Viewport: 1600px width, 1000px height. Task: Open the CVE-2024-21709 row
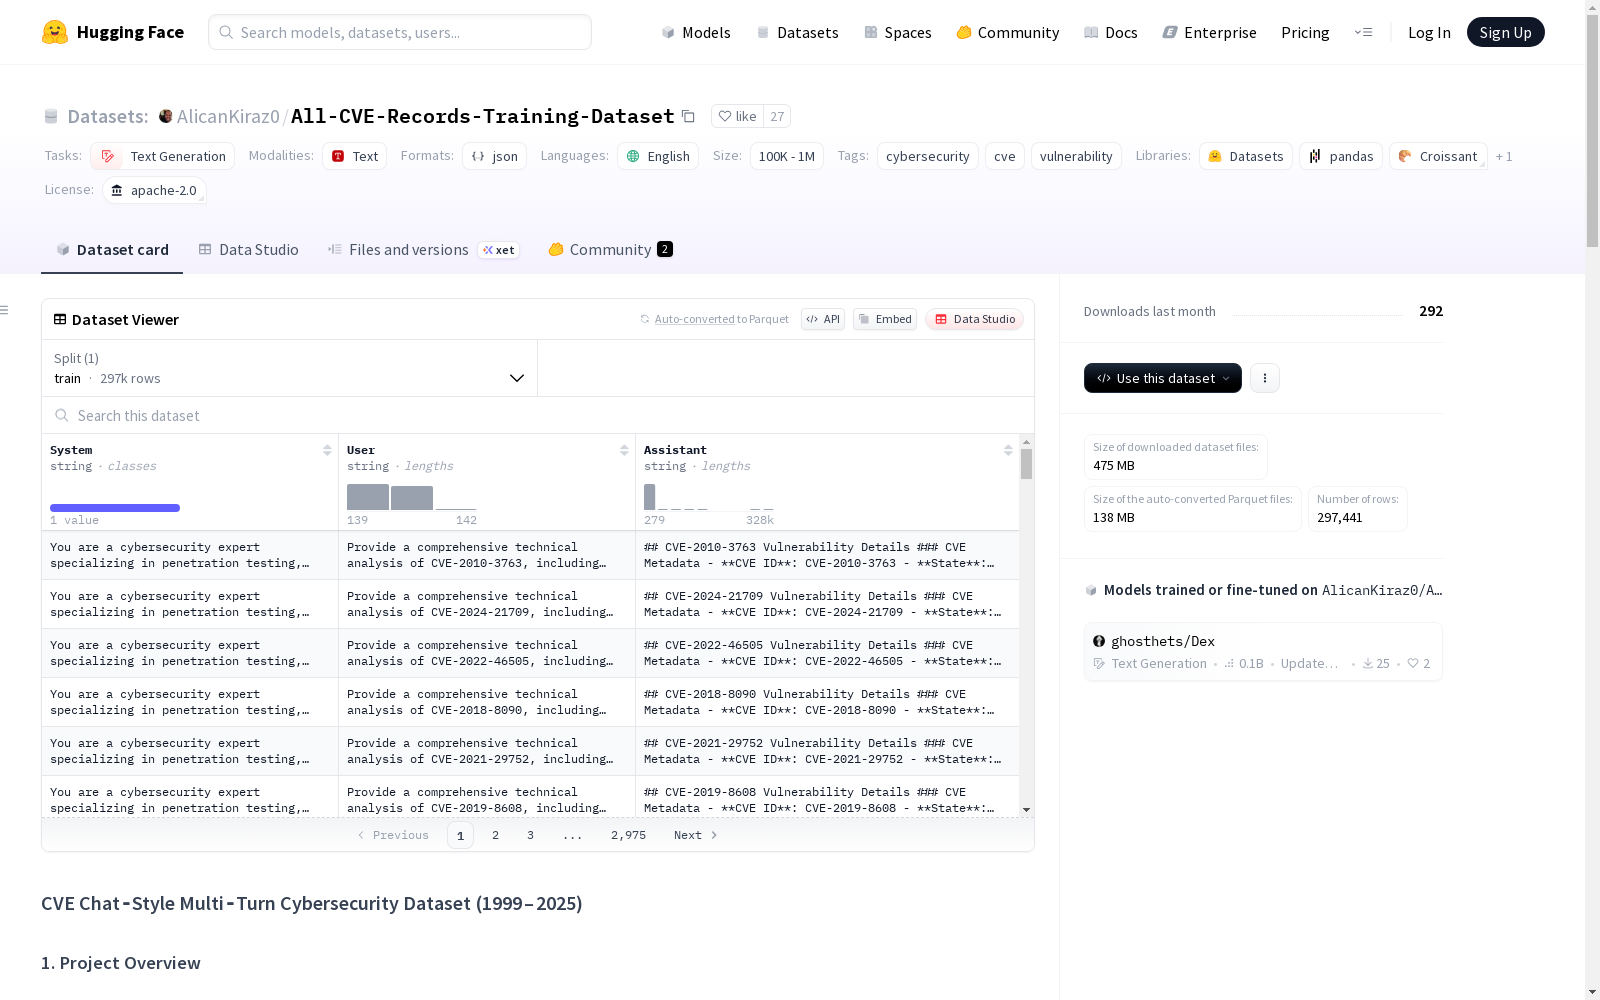tap(530, 604)
